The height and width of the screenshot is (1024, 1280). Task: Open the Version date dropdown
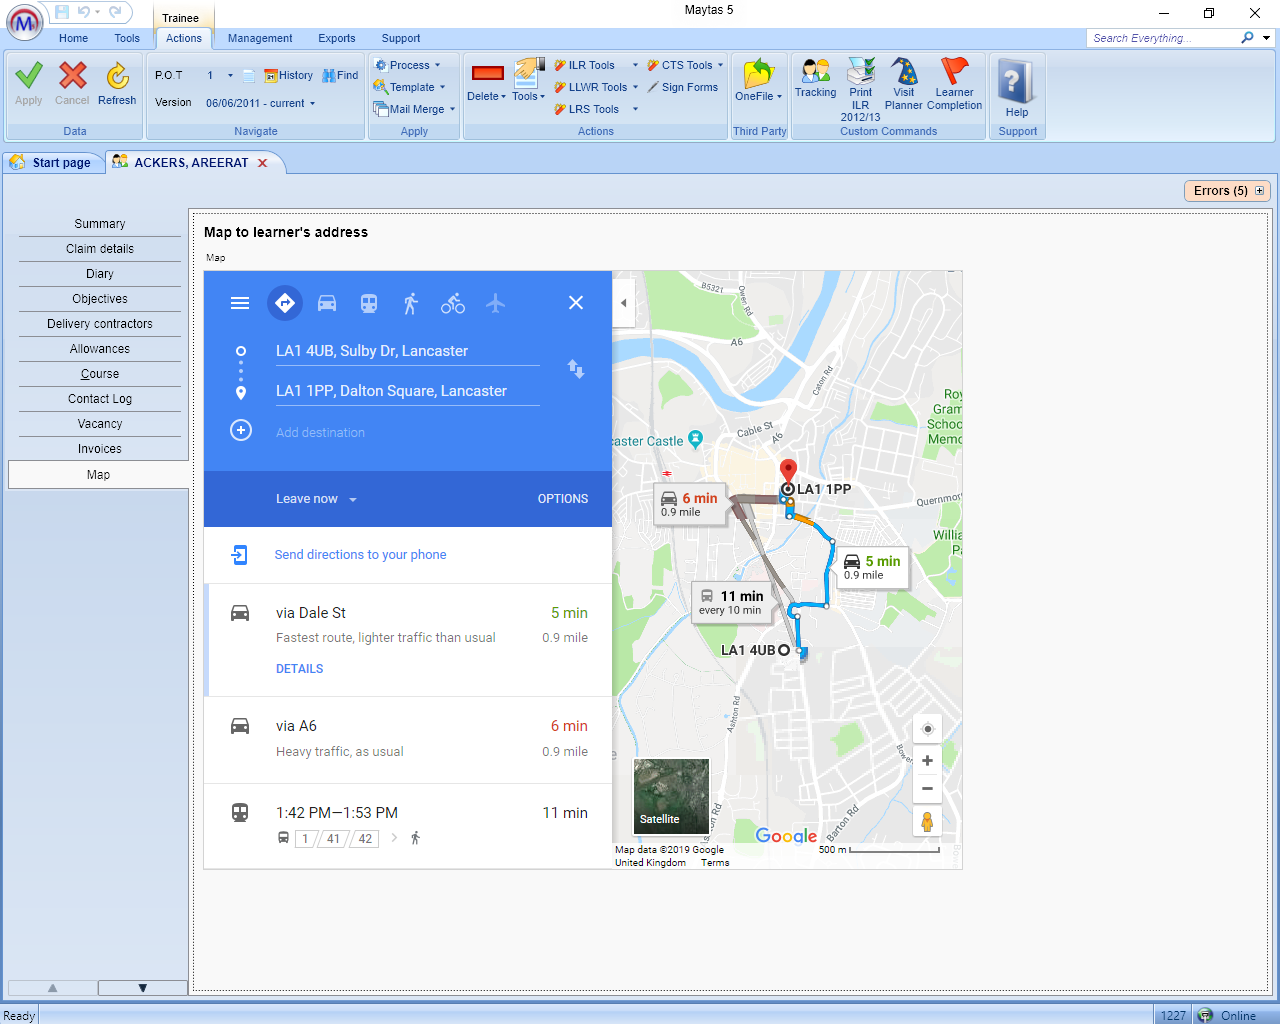point(312,104)
